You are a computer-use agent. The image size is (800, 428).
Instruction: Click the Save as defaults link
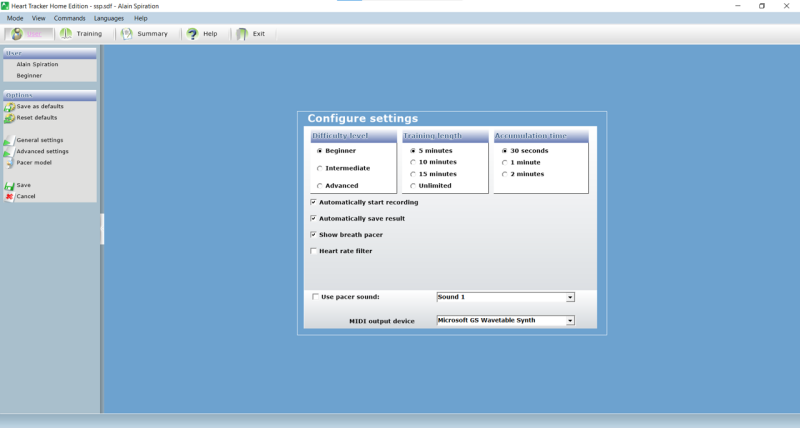[x=40, y=107]
